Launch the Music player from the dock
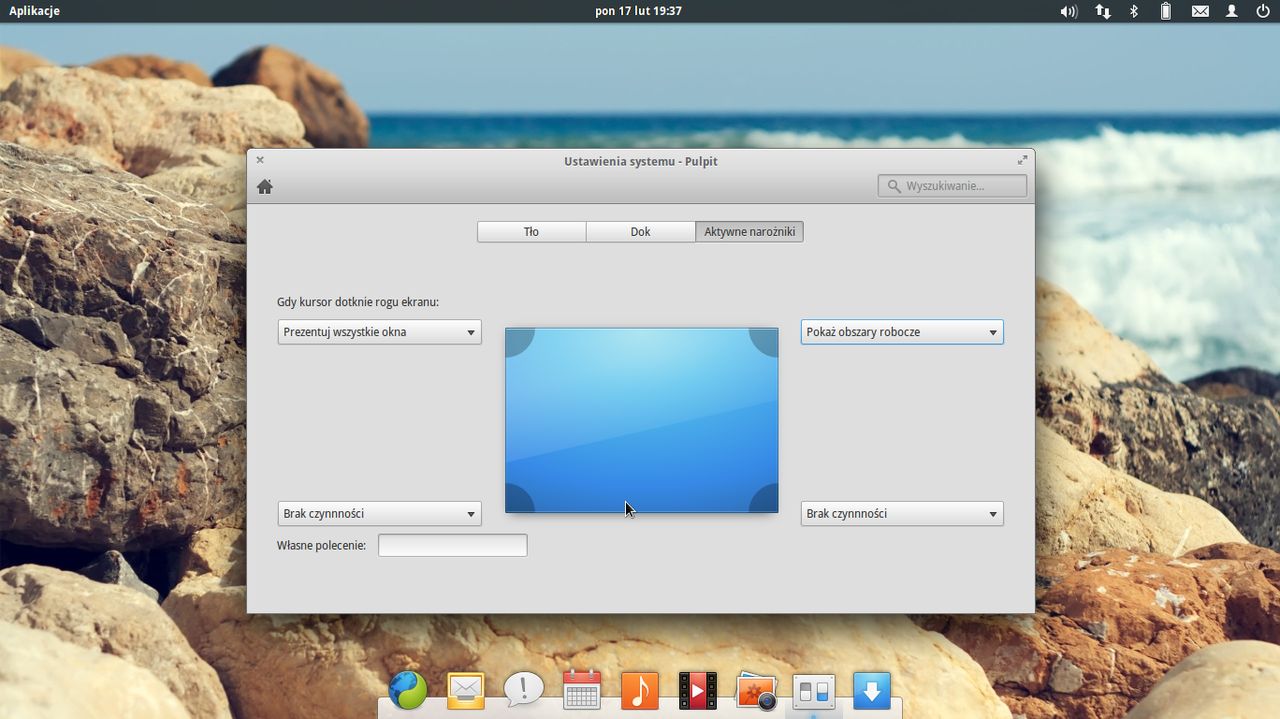Viewport: 1280px width, 719px height. [x=640, y=691]
